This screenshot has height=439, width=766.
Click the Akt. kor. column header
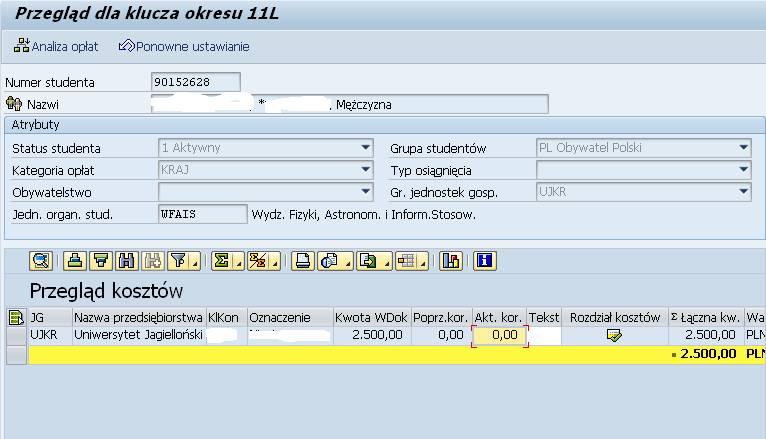point(499,318)
